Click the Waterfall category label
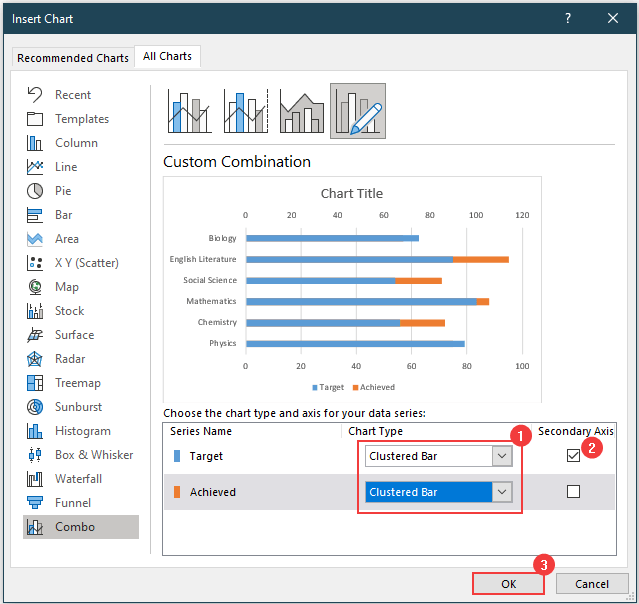This screenshot has width=639, height=604. [78, 479]
